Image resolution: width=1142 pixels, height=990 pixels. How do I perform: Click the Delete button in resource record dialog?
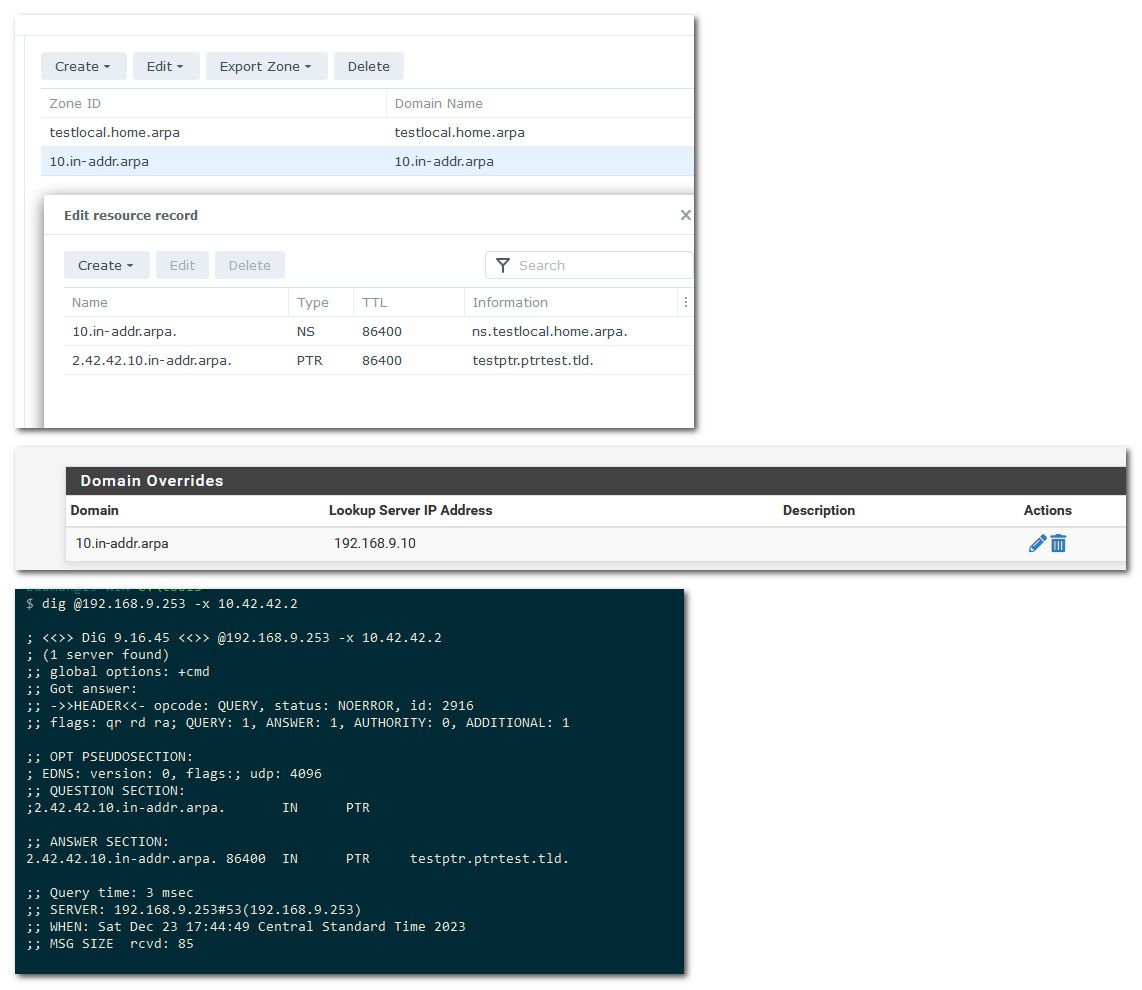coord(250,265)
